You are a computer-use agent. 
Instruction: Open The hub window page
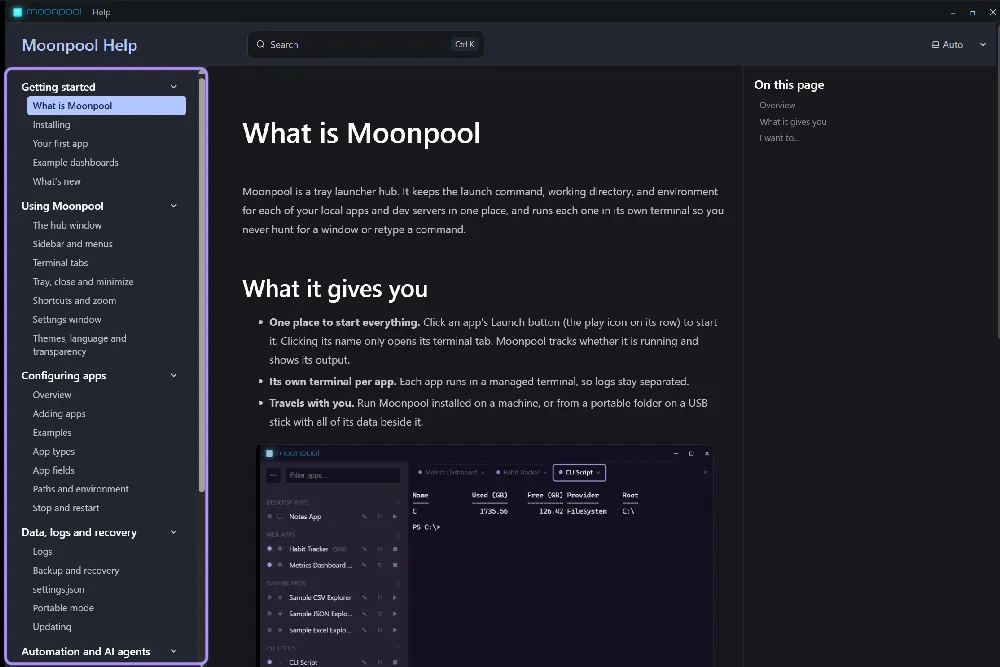tap(67, 225)
